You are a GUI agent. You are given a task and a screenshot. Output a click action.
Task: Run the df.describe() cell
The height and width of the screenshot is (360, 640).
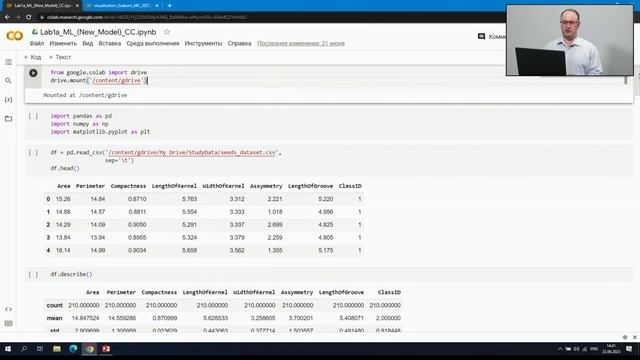33,274
